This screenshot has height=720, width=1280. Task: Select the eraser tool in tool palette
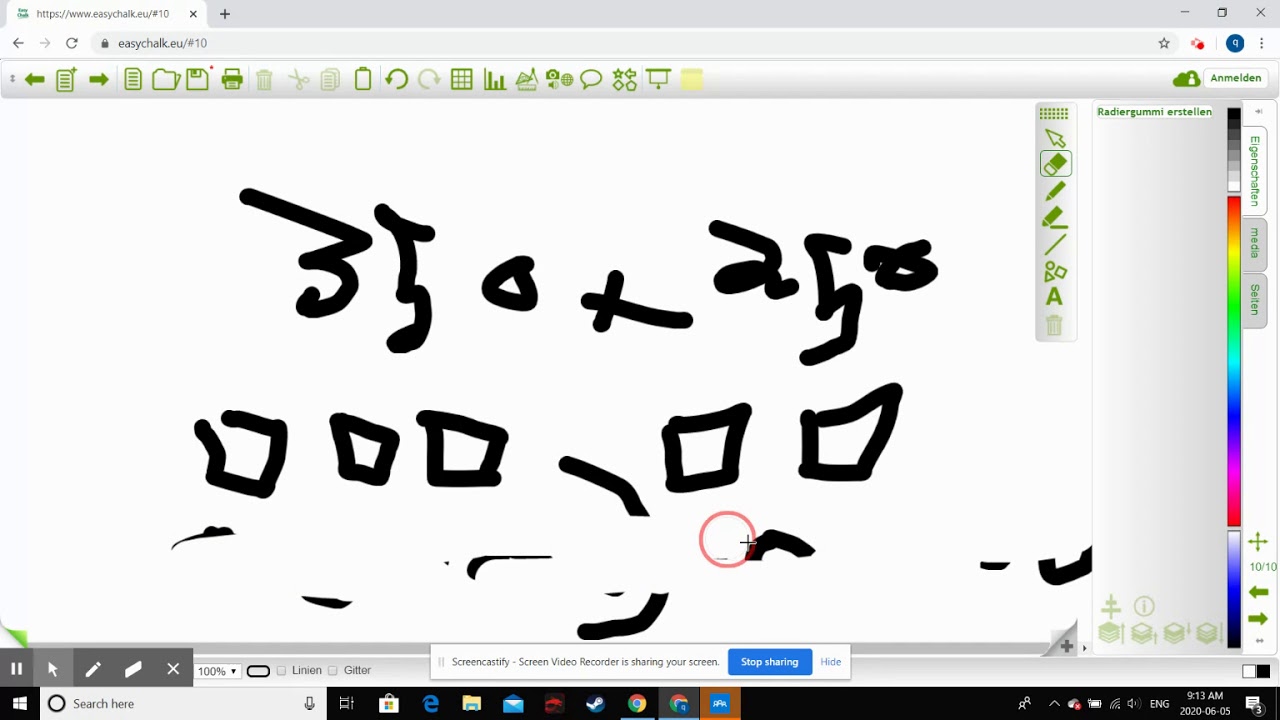click(1055, 164)
